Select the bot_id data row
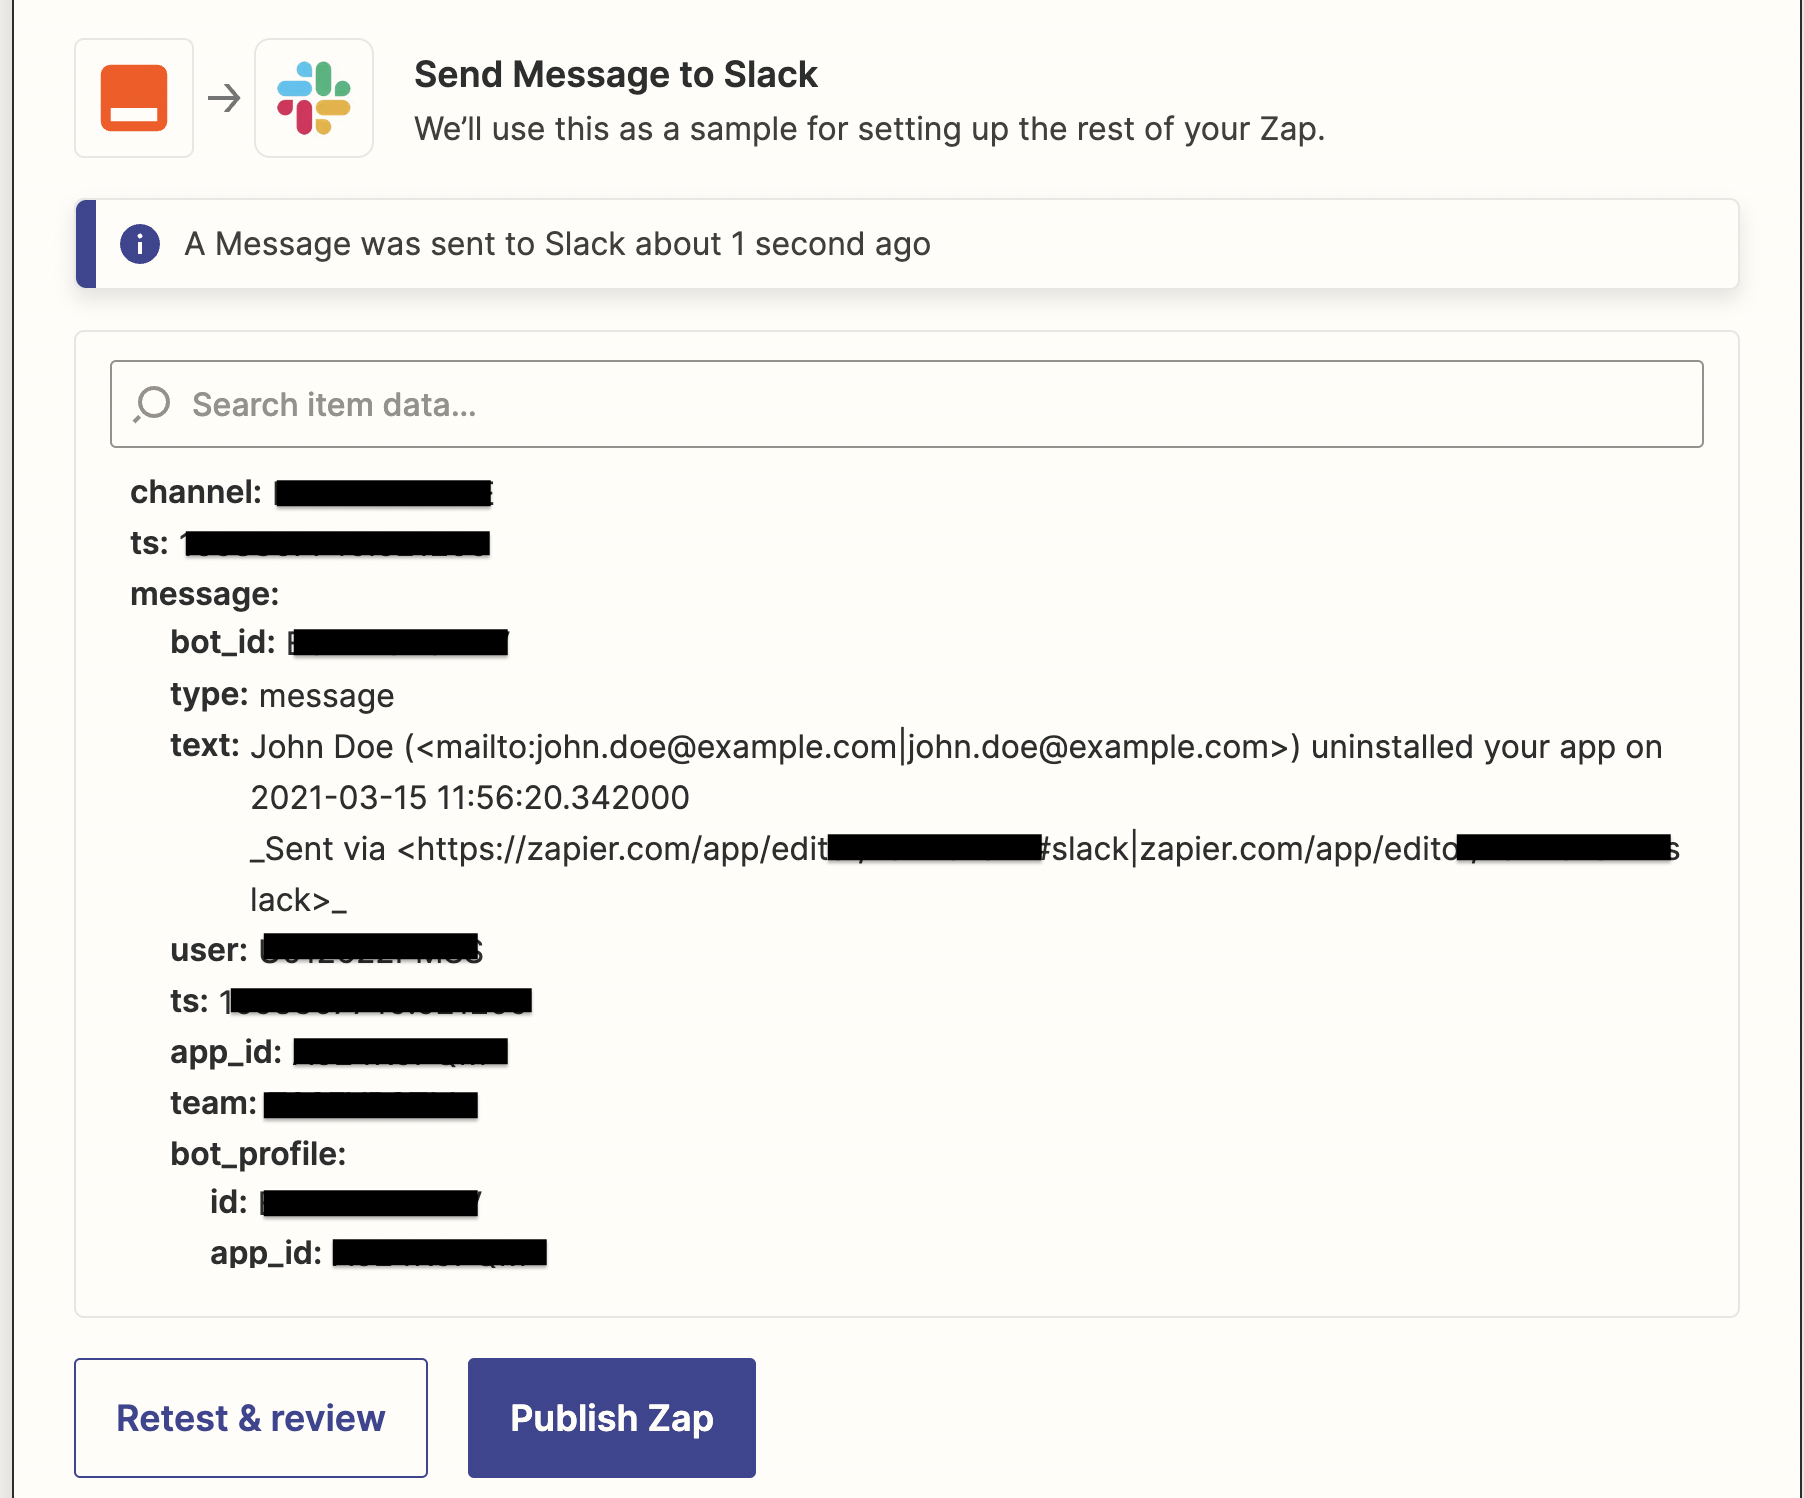Viewport: 1804px width, 1498px height. tap(339, 642)
